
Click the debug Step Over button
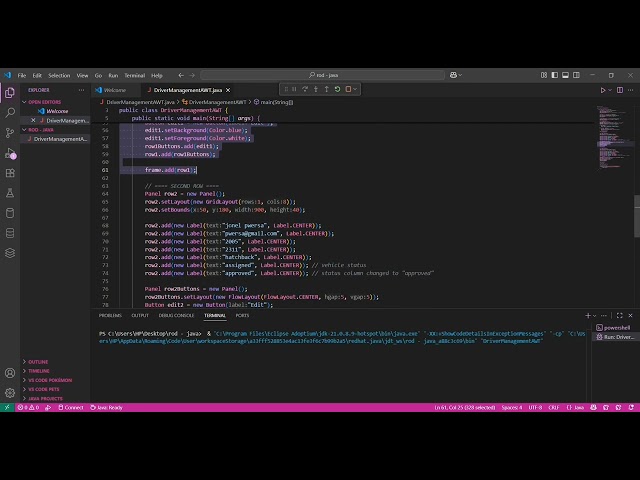(305, 89)
